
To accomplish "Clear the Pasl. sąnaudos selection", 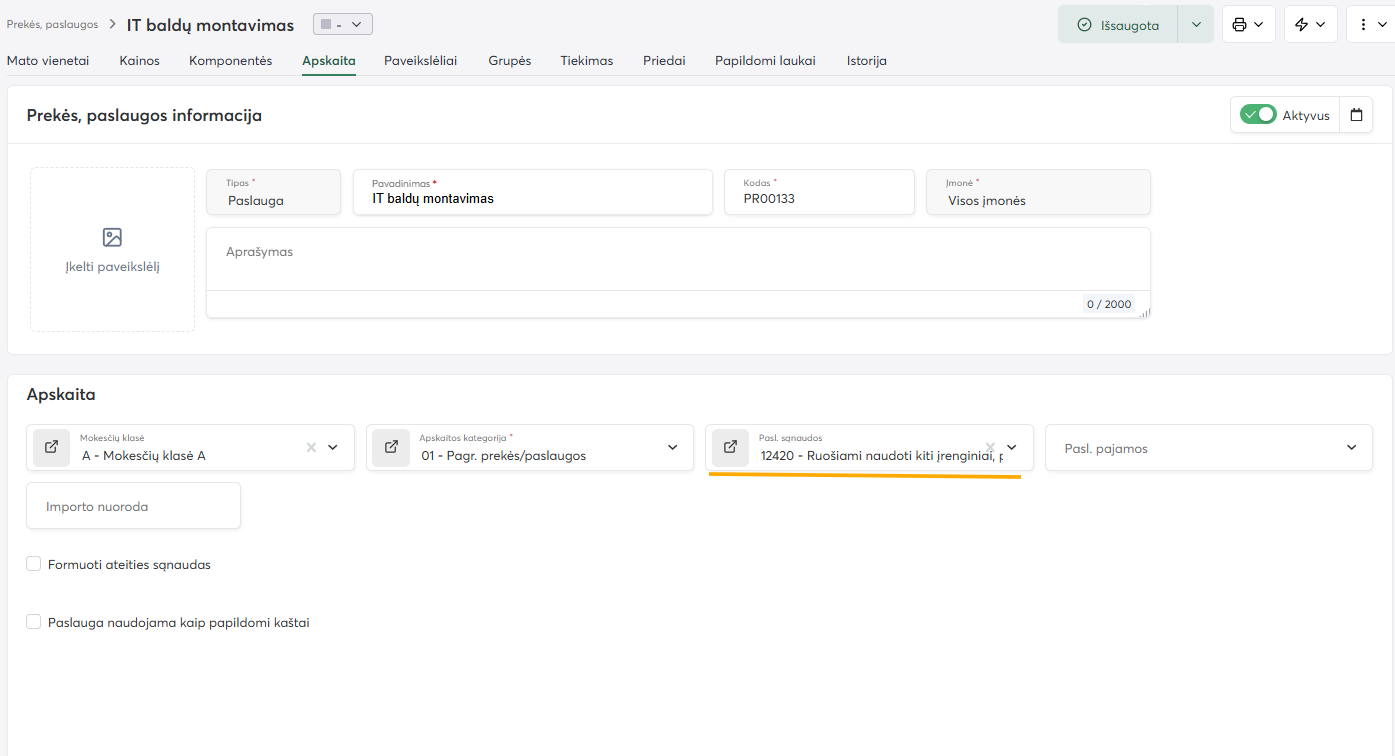I will pos(990,448).
